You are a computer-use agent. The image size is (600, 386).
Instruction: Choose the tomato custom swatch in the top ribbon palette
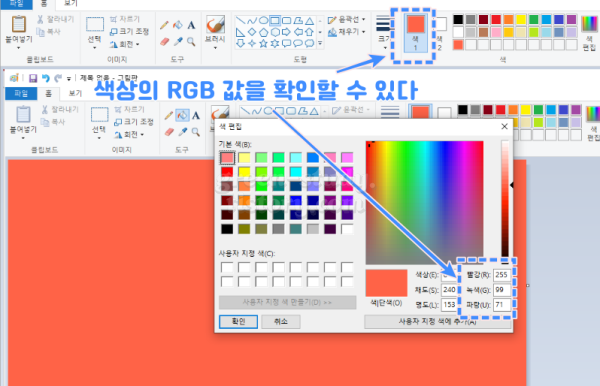pos(458,45)
